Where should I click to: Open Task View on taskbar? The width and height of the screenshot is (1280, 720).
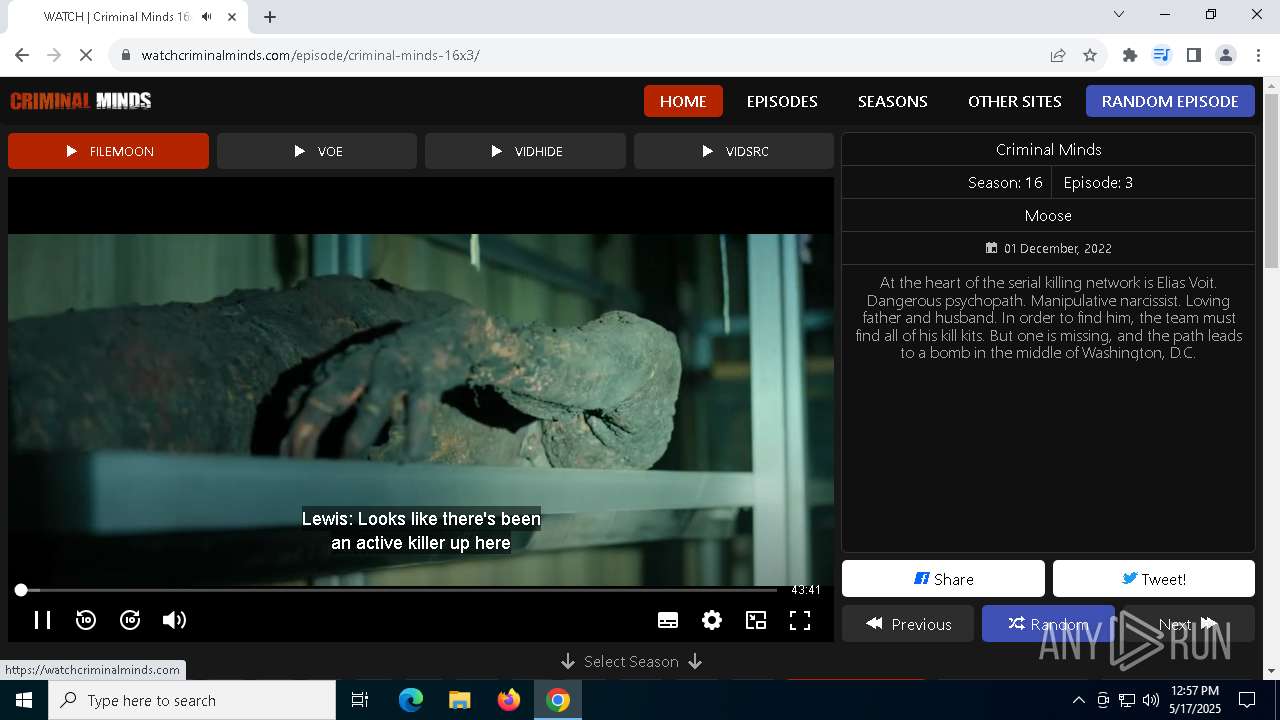coord(360,700)
